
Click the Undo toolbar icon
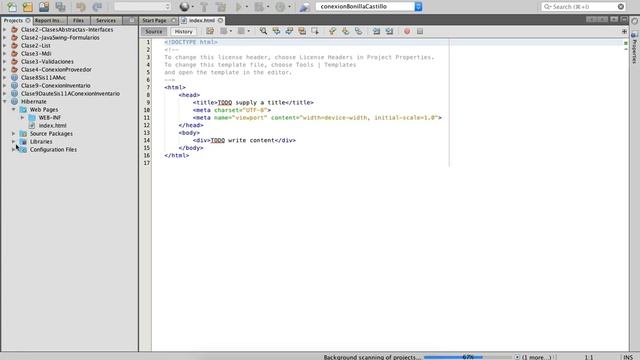80,7
